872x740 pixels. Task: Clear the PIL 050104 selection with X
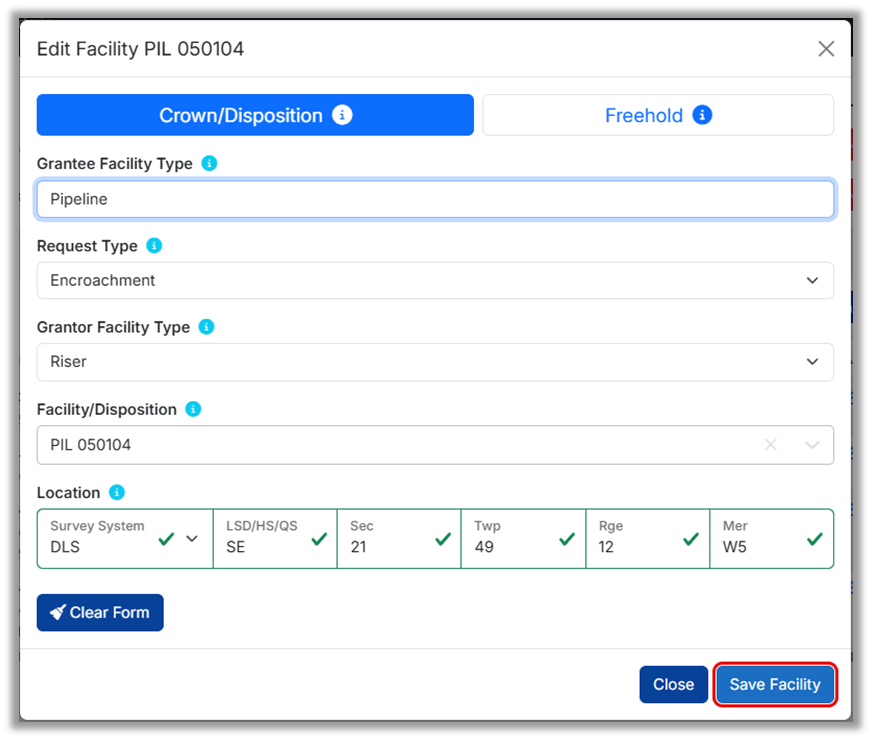(x=770, y=445)
